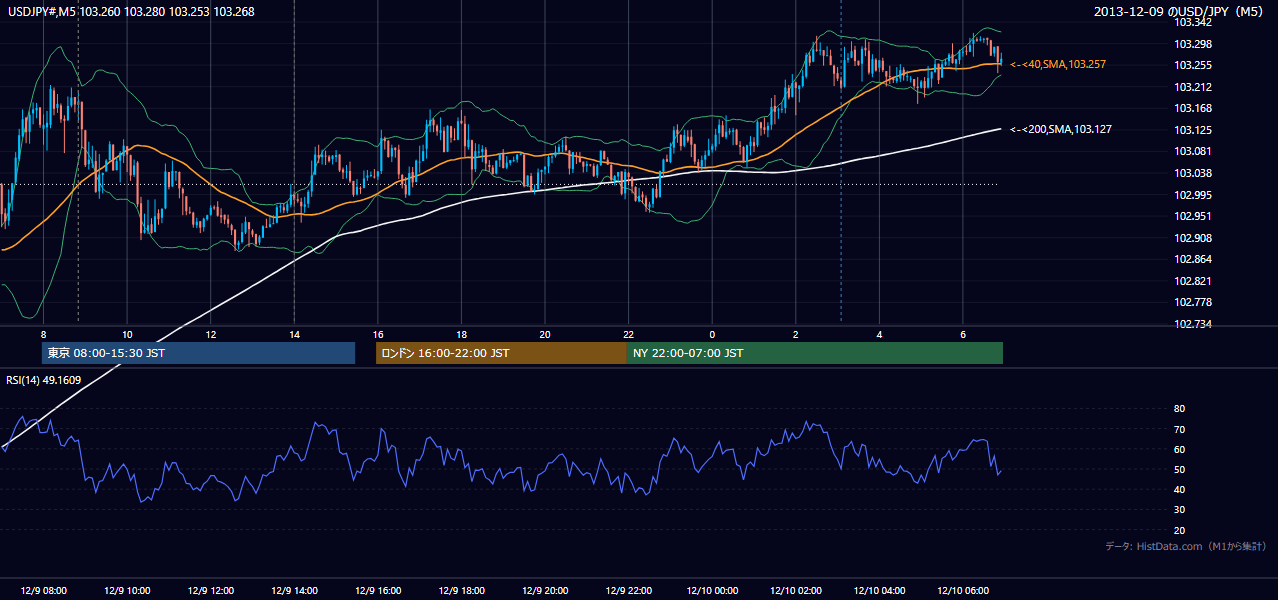Click the 12/10 02:00 time axis label

[796, 591]
